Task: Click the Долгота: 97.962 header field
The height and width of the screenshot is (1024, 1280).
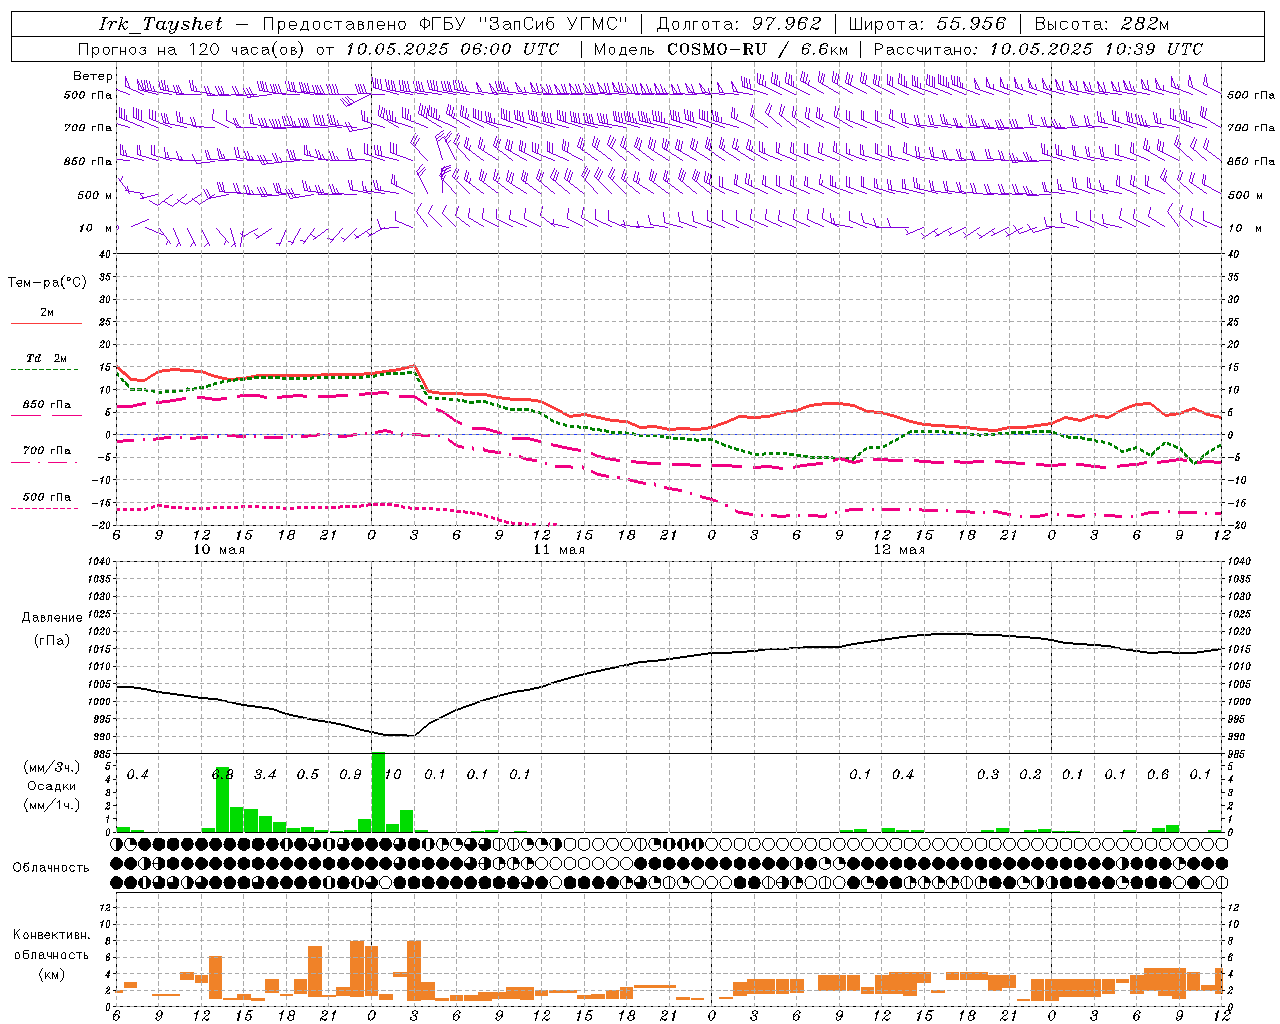Action: click(739, 24)
